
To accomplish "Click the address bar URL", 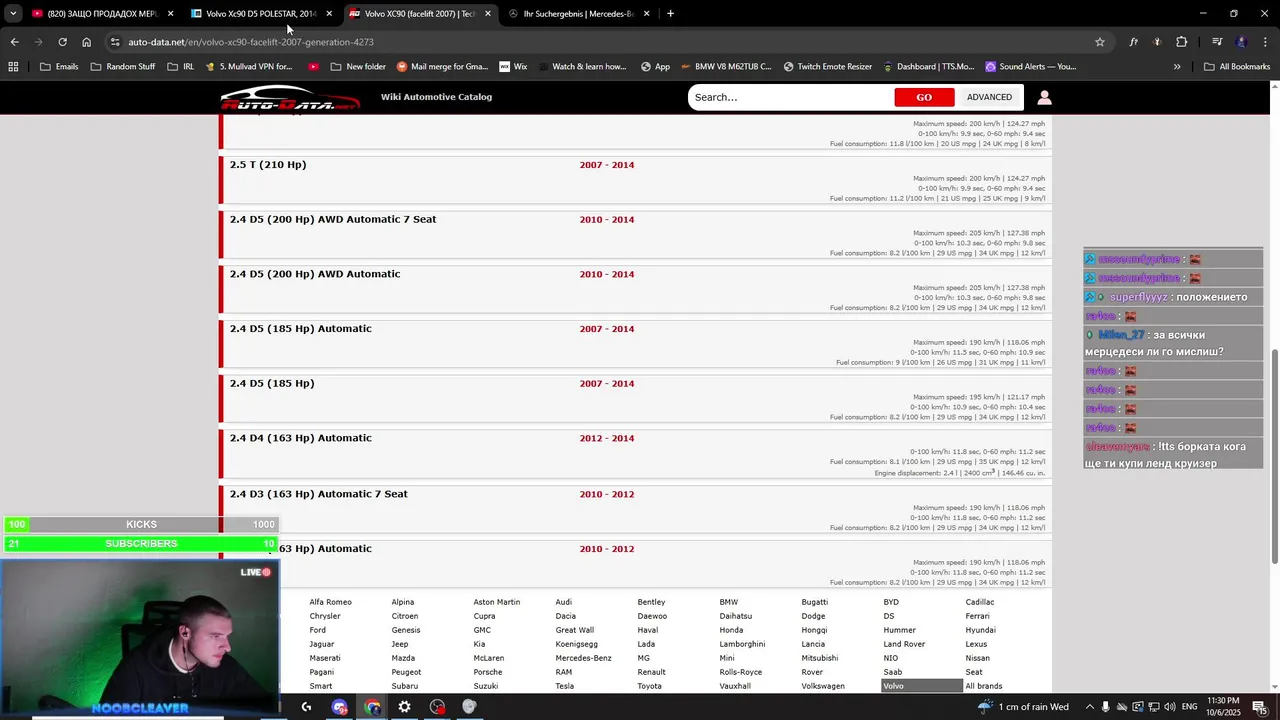I will pyautogui.click(x=250, y=42).
